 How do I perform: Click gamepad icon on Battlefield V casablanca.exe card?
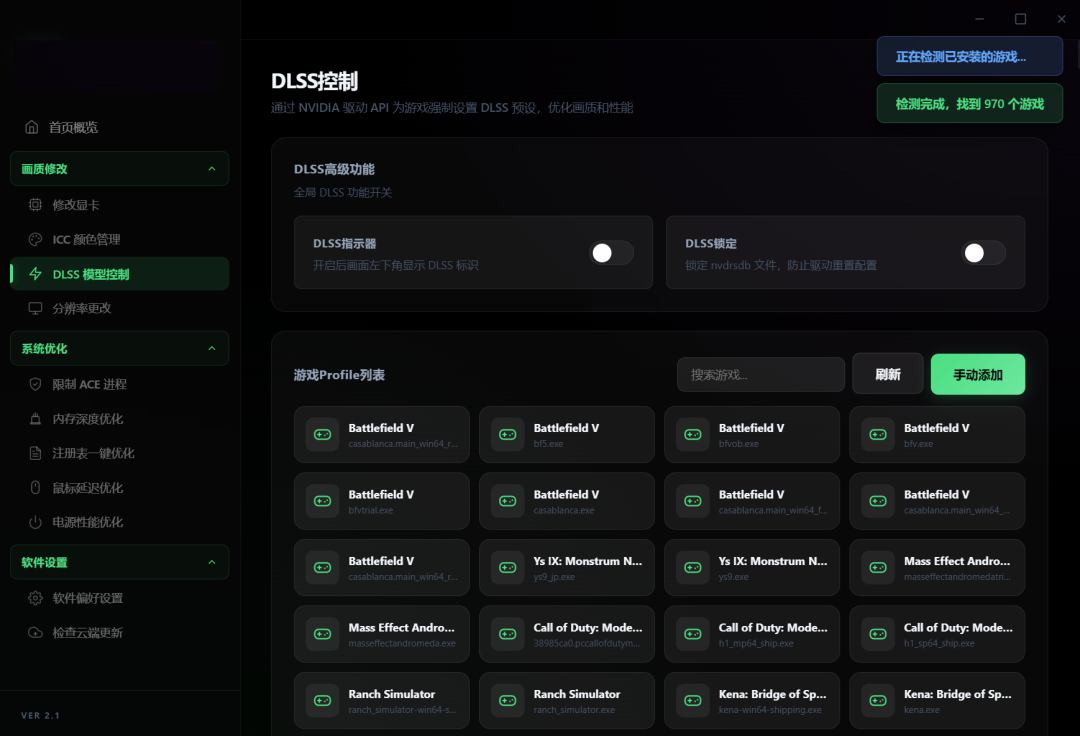(x=508, y=501)
